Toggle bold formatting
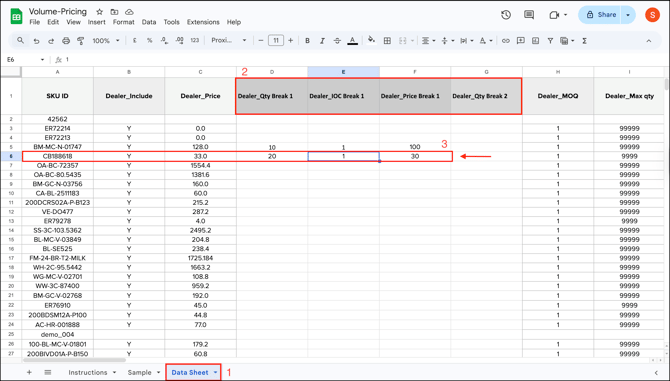The width and height of the screenshot is (670, 381). coord(307,41)
